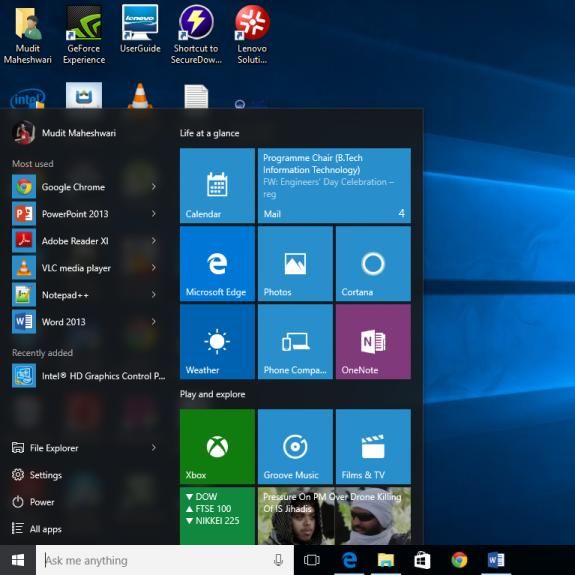575x575 pixels.
Task: Click the microphone icon in search box
Action: [x=278, y=560]
